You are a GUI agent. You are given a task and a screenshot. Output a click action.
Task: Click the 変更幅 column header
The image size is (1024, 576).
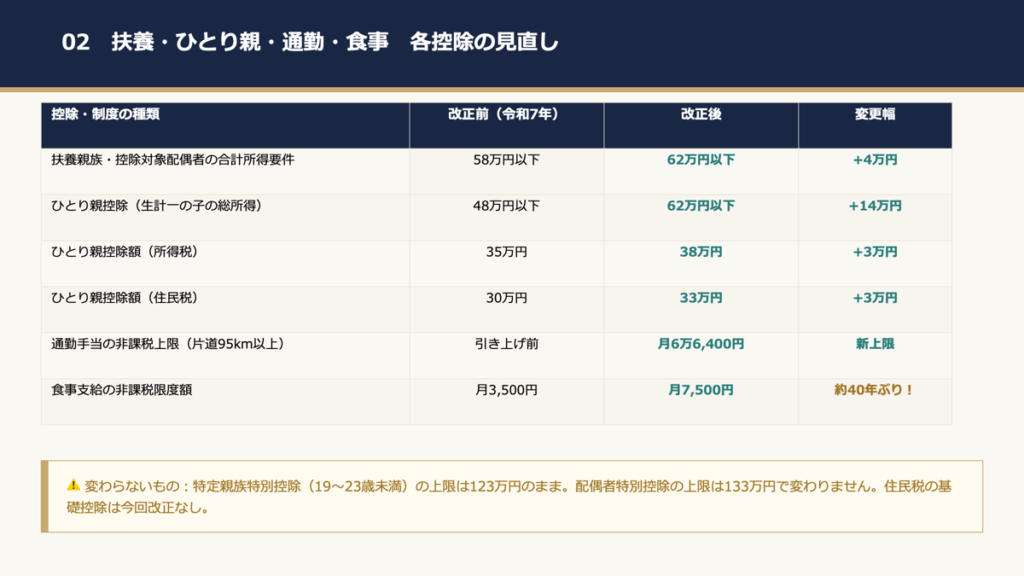(x=874, y=114)
